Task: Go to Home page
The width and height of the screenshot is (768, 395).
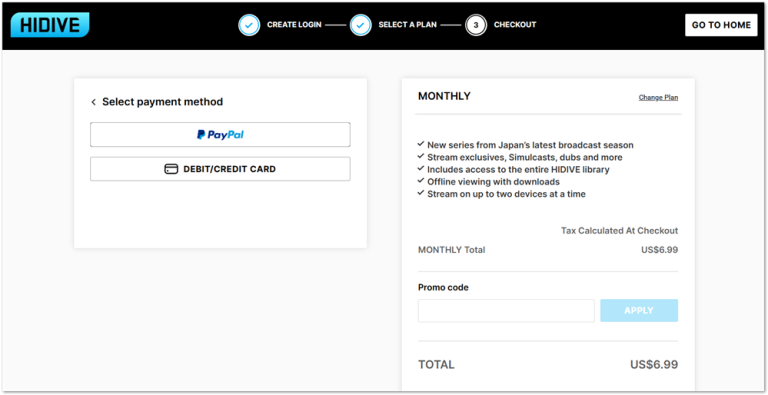Action: [x=721, y=25]
